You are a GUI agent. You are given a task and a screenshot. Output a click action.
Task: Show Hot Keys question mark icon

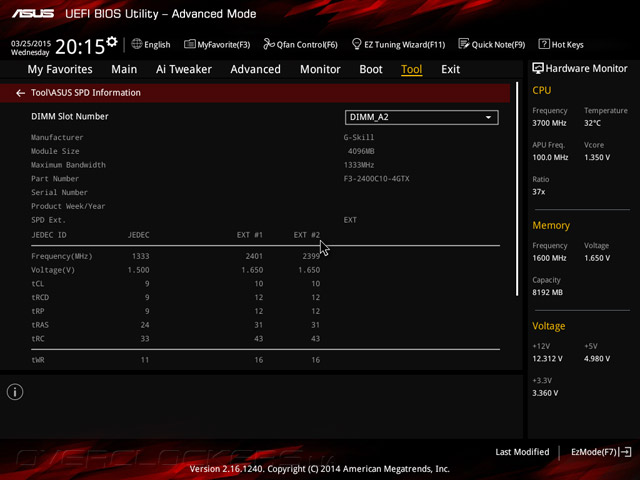544,44
